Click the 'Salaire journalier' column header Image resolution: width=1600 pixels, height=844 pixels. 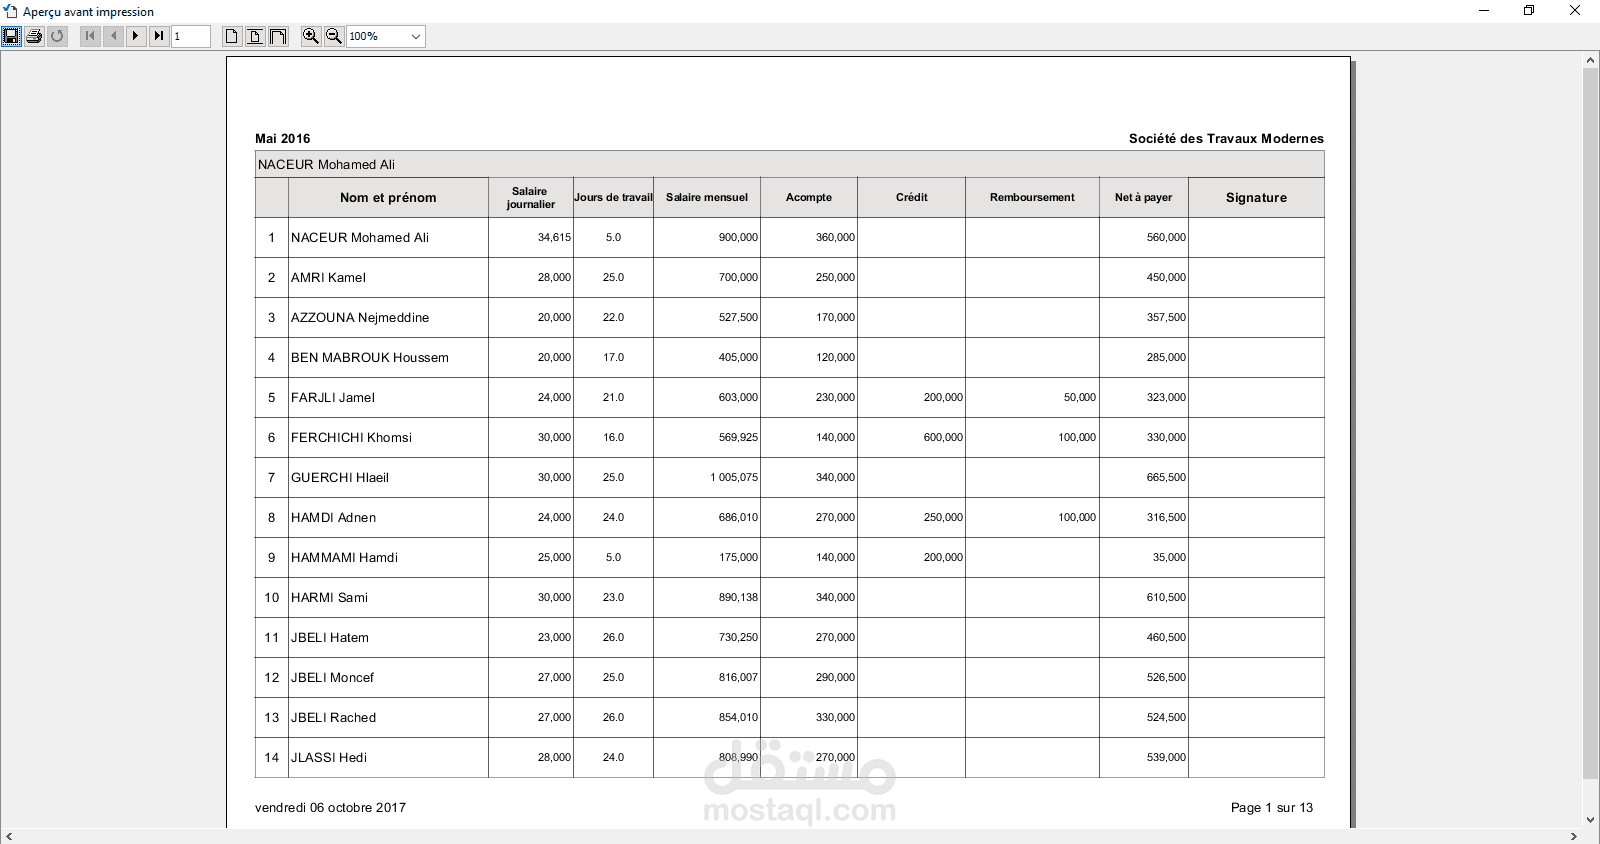coord(530,197)
